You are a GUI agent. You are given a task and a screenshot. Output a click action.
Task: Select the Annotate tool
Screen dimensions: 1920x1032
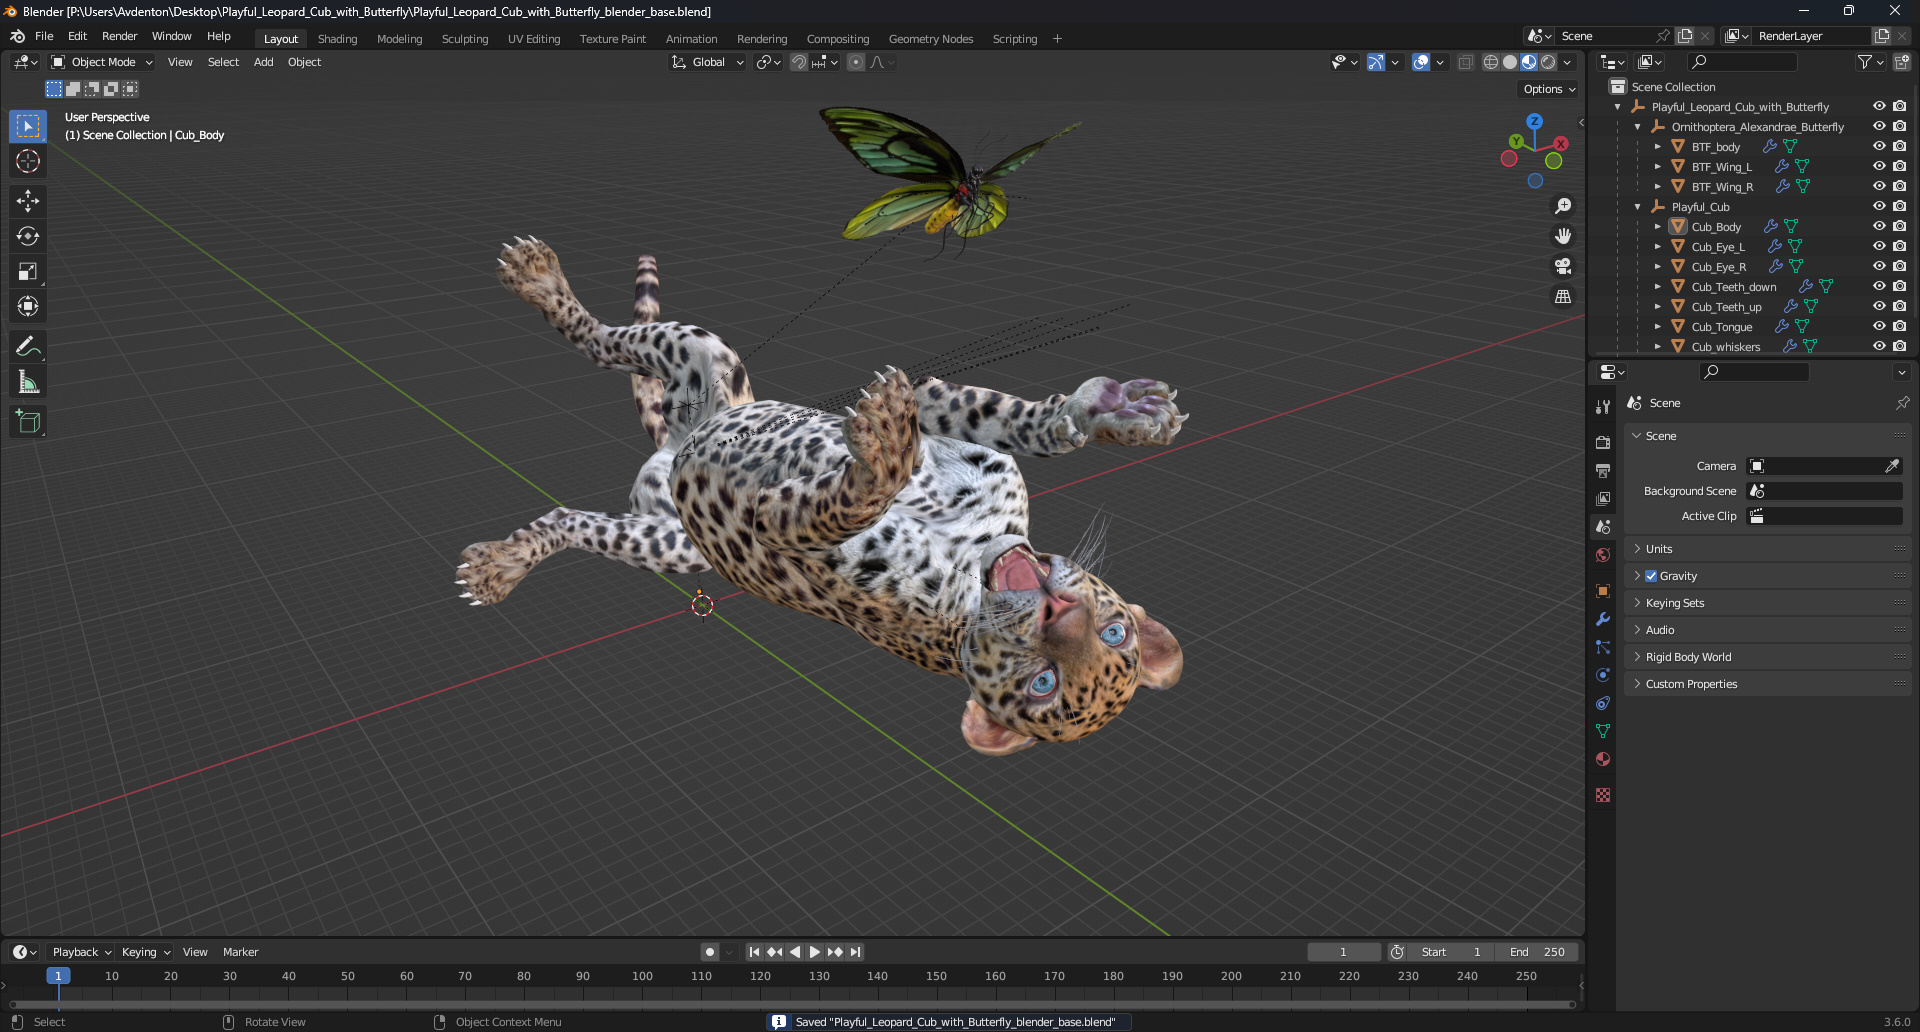[x=28, y=346]
